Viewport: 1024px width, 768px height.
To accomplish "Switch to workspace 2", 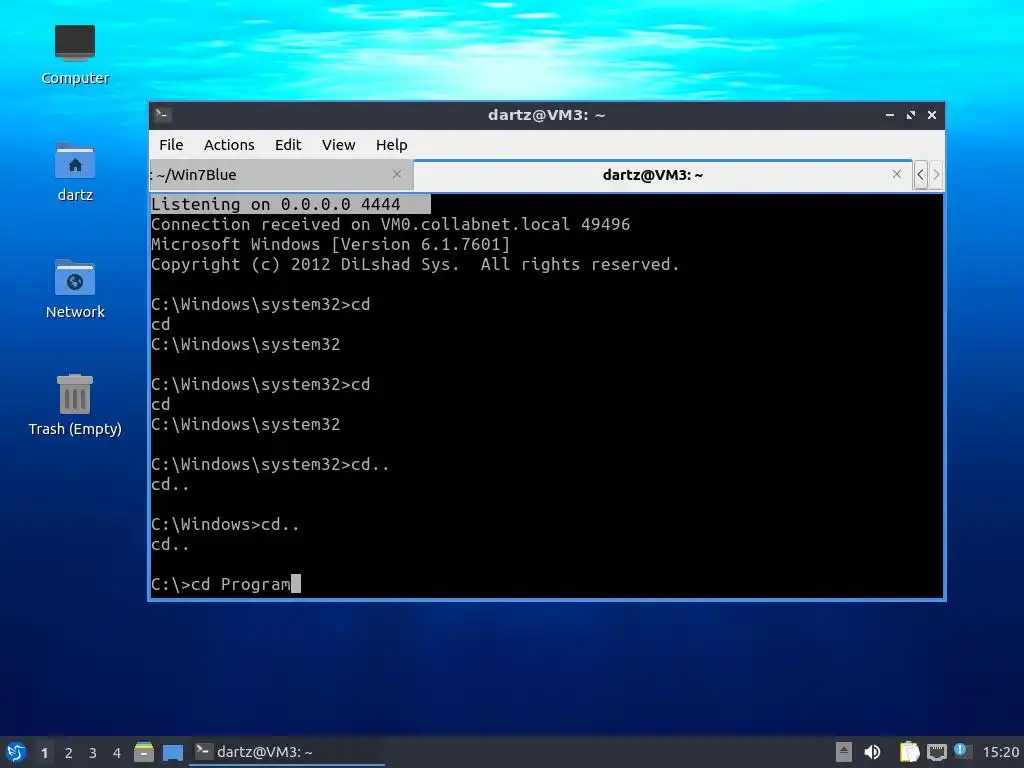I will click(69, 753).
